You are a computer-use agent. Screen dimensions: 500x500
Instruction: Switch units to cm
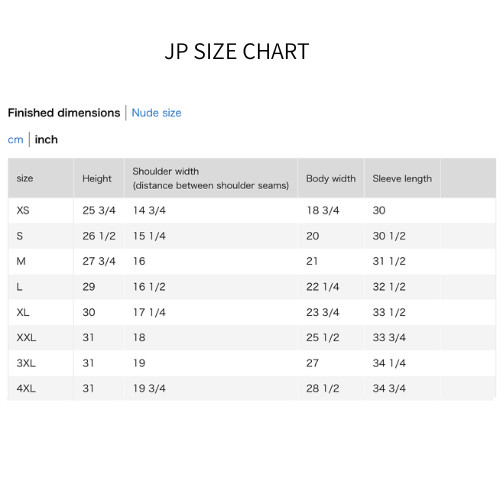pos(16,140)
